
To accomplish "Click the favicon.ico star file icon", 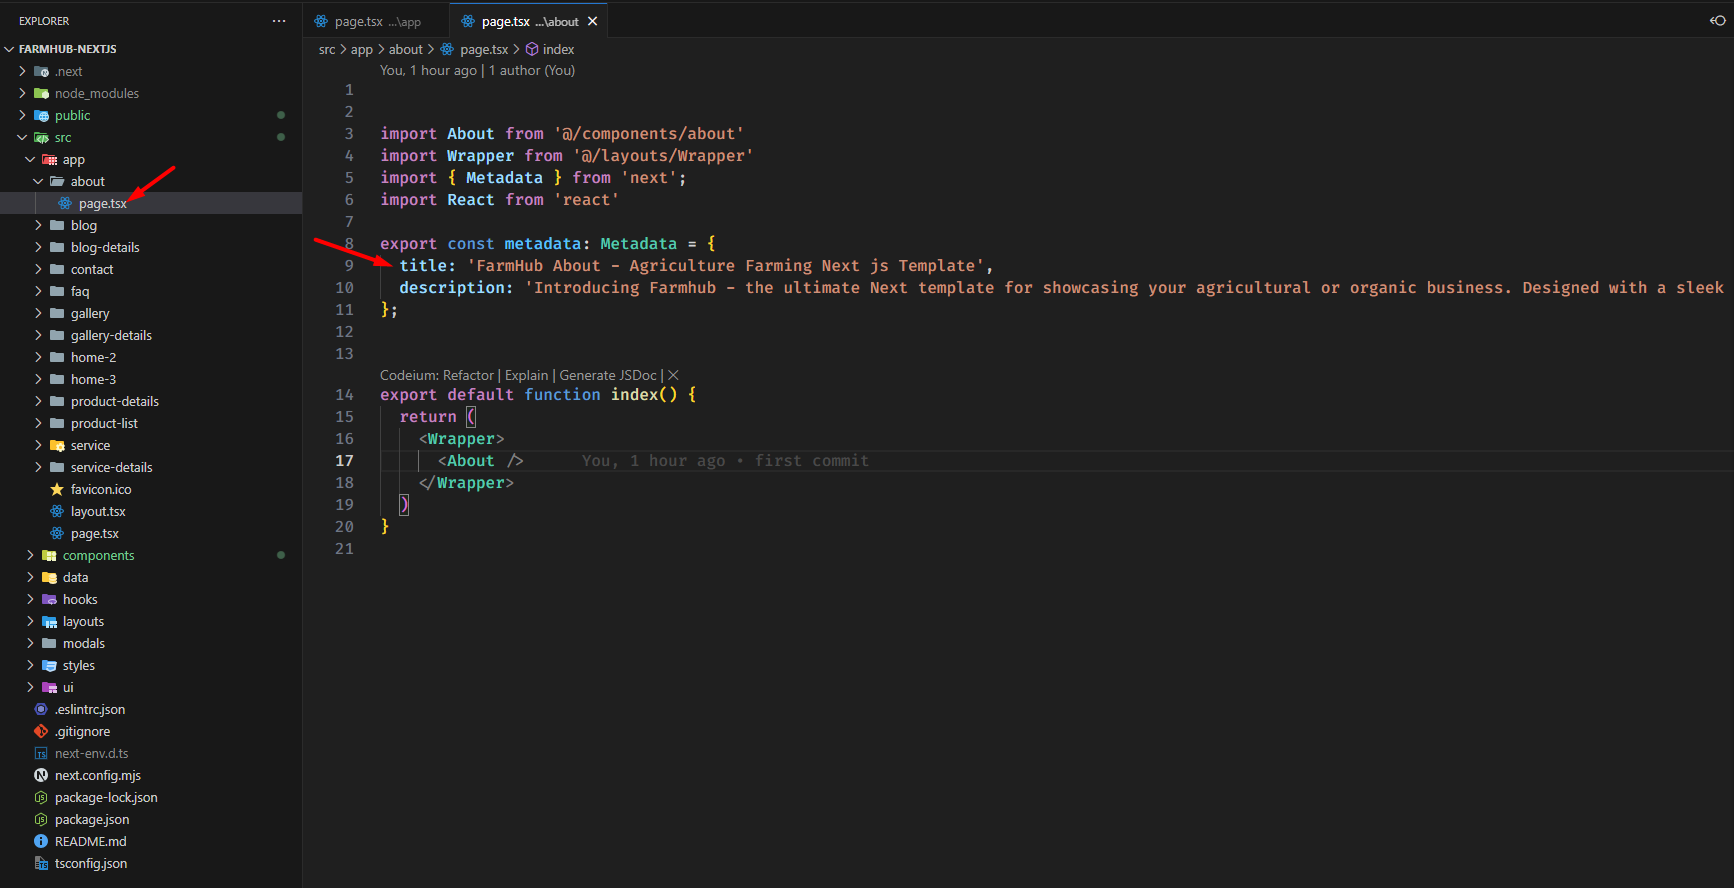I will [x=57, y=489].
